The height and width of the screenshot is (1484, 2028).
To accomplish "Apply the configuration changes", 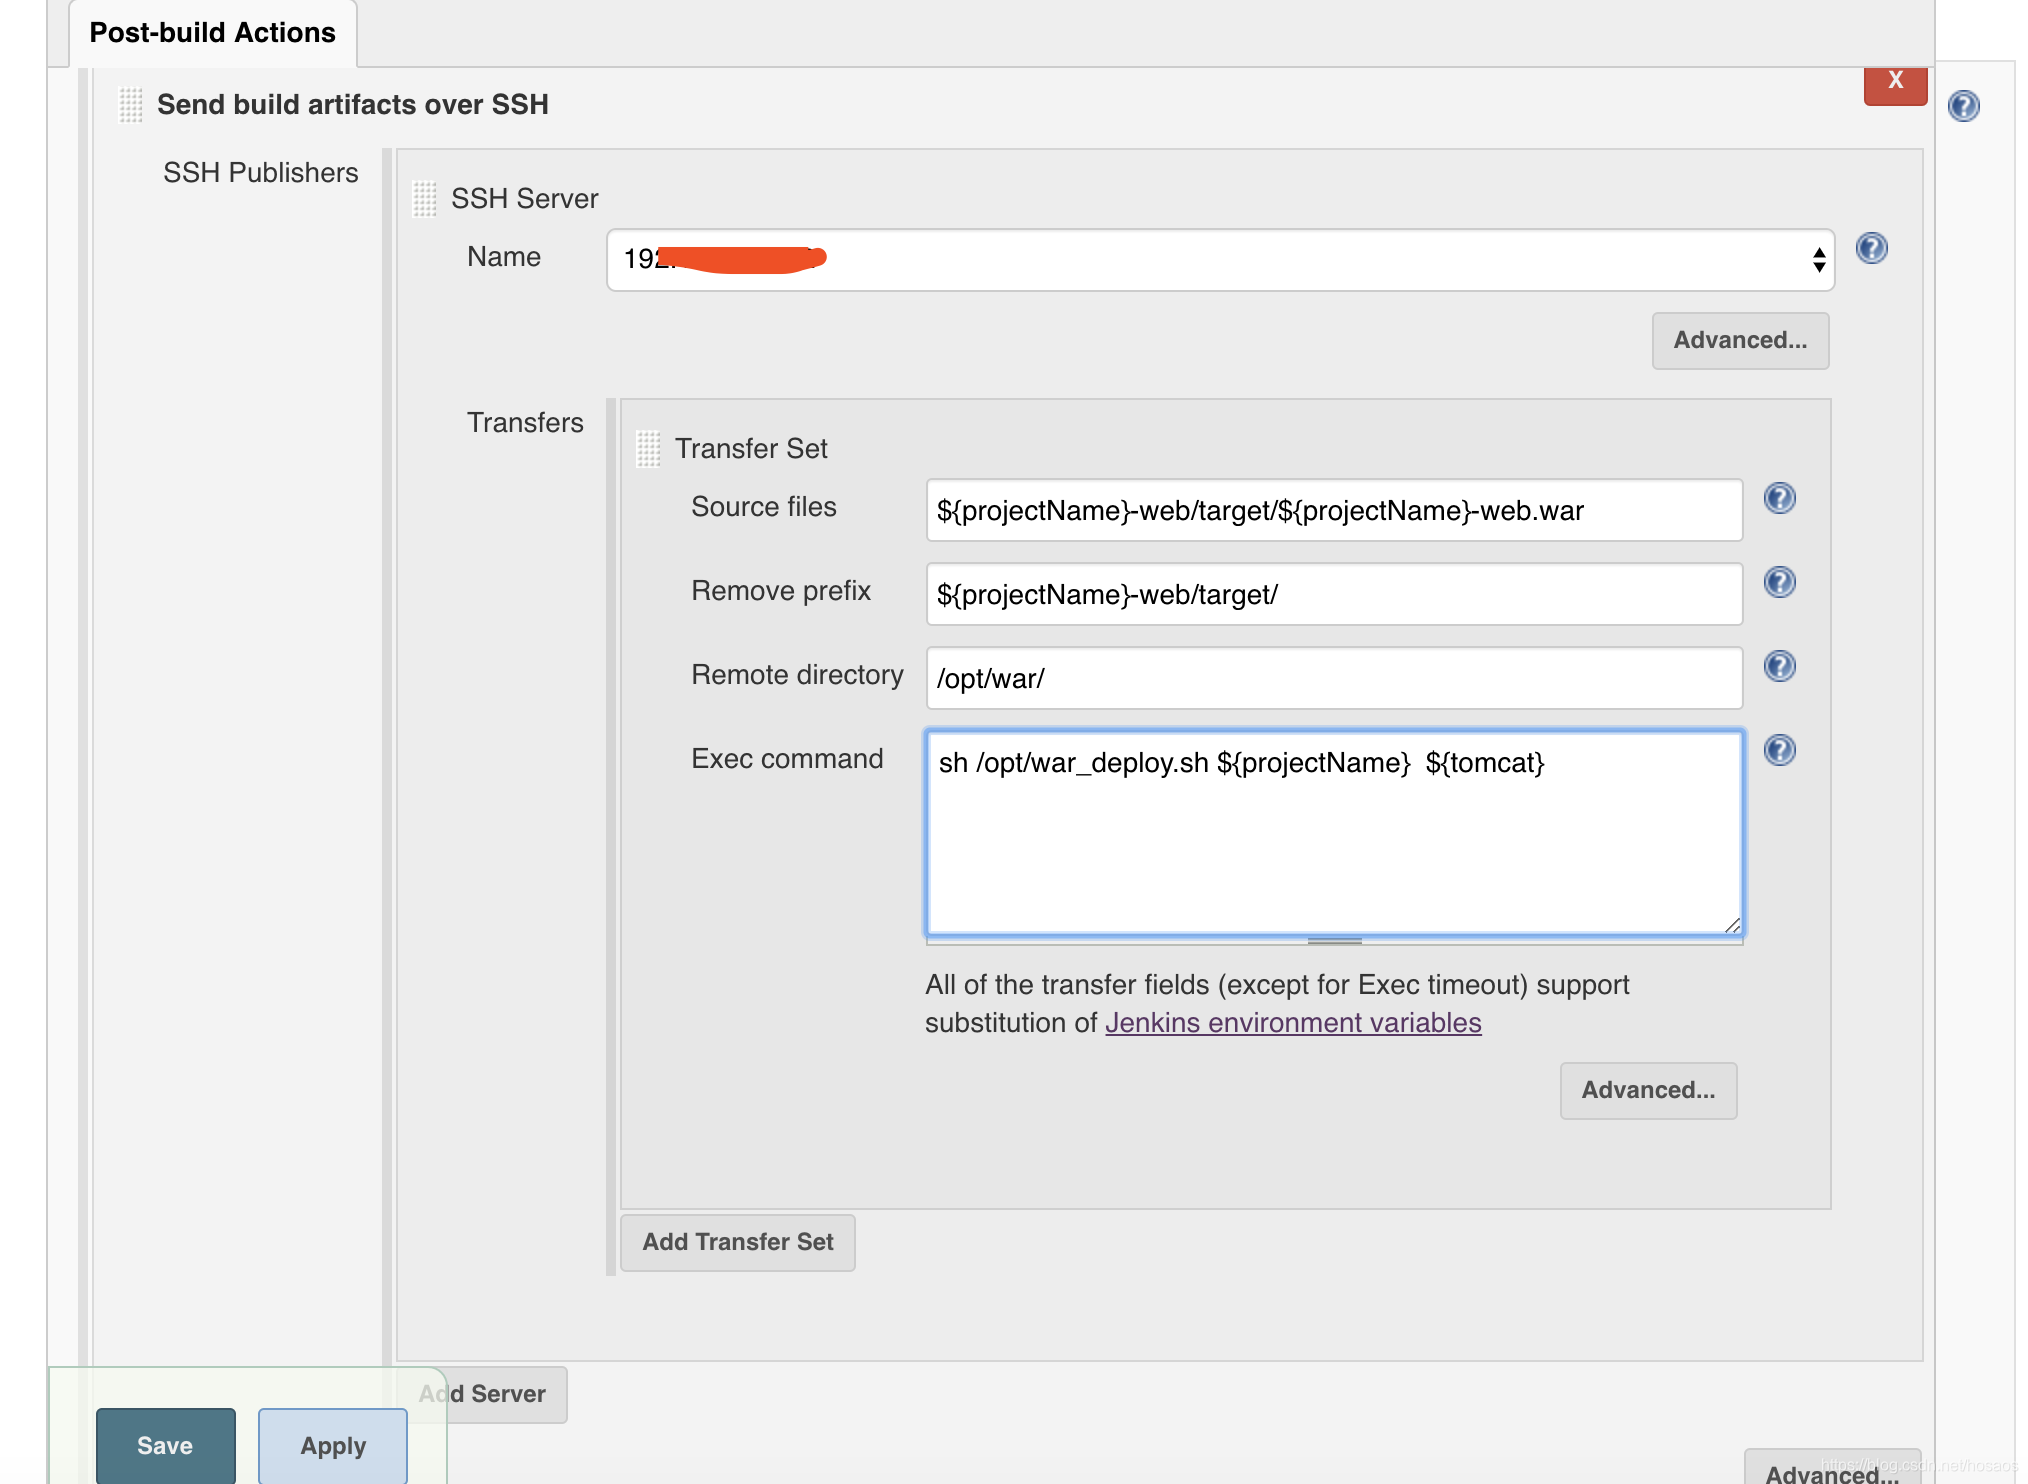I will [333, 1446].
